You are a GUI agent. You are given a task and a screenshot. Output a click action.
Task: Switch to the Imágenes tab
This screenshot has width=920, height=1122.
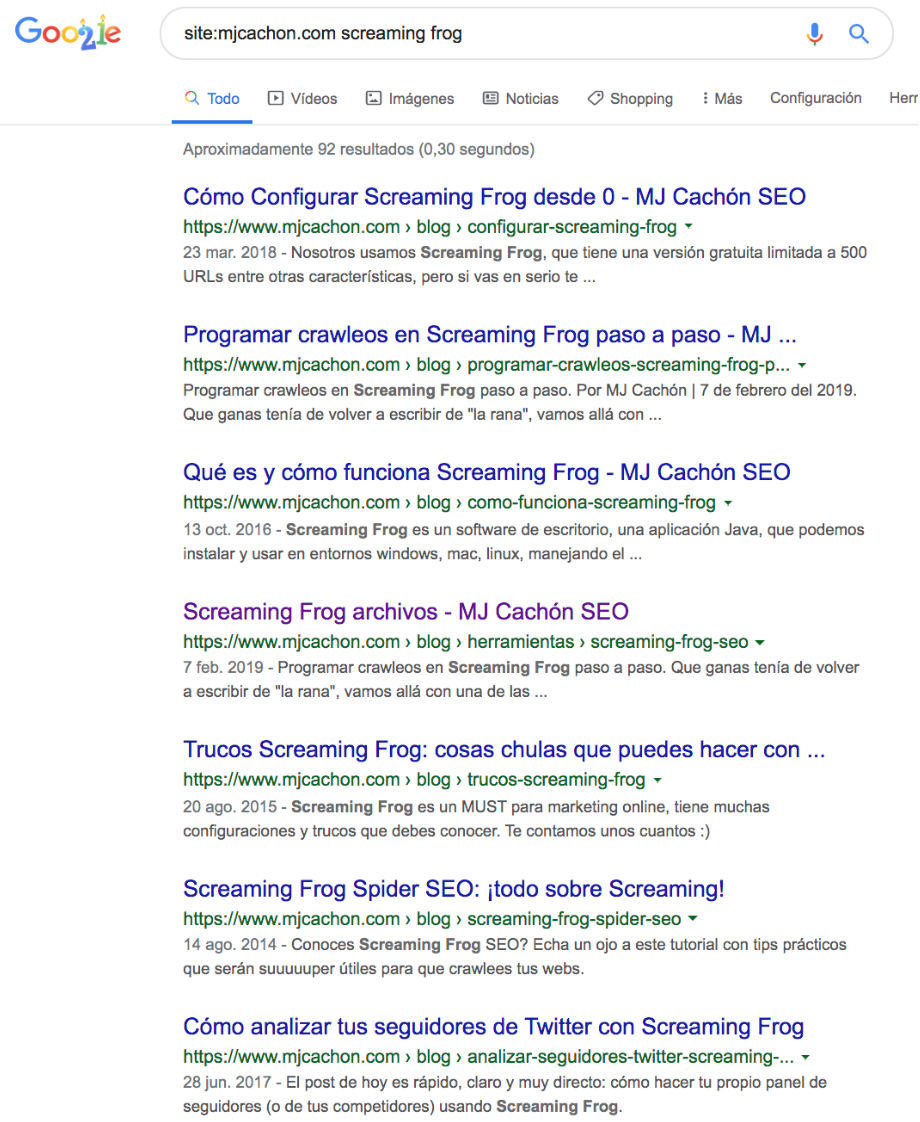click(410, 99)
